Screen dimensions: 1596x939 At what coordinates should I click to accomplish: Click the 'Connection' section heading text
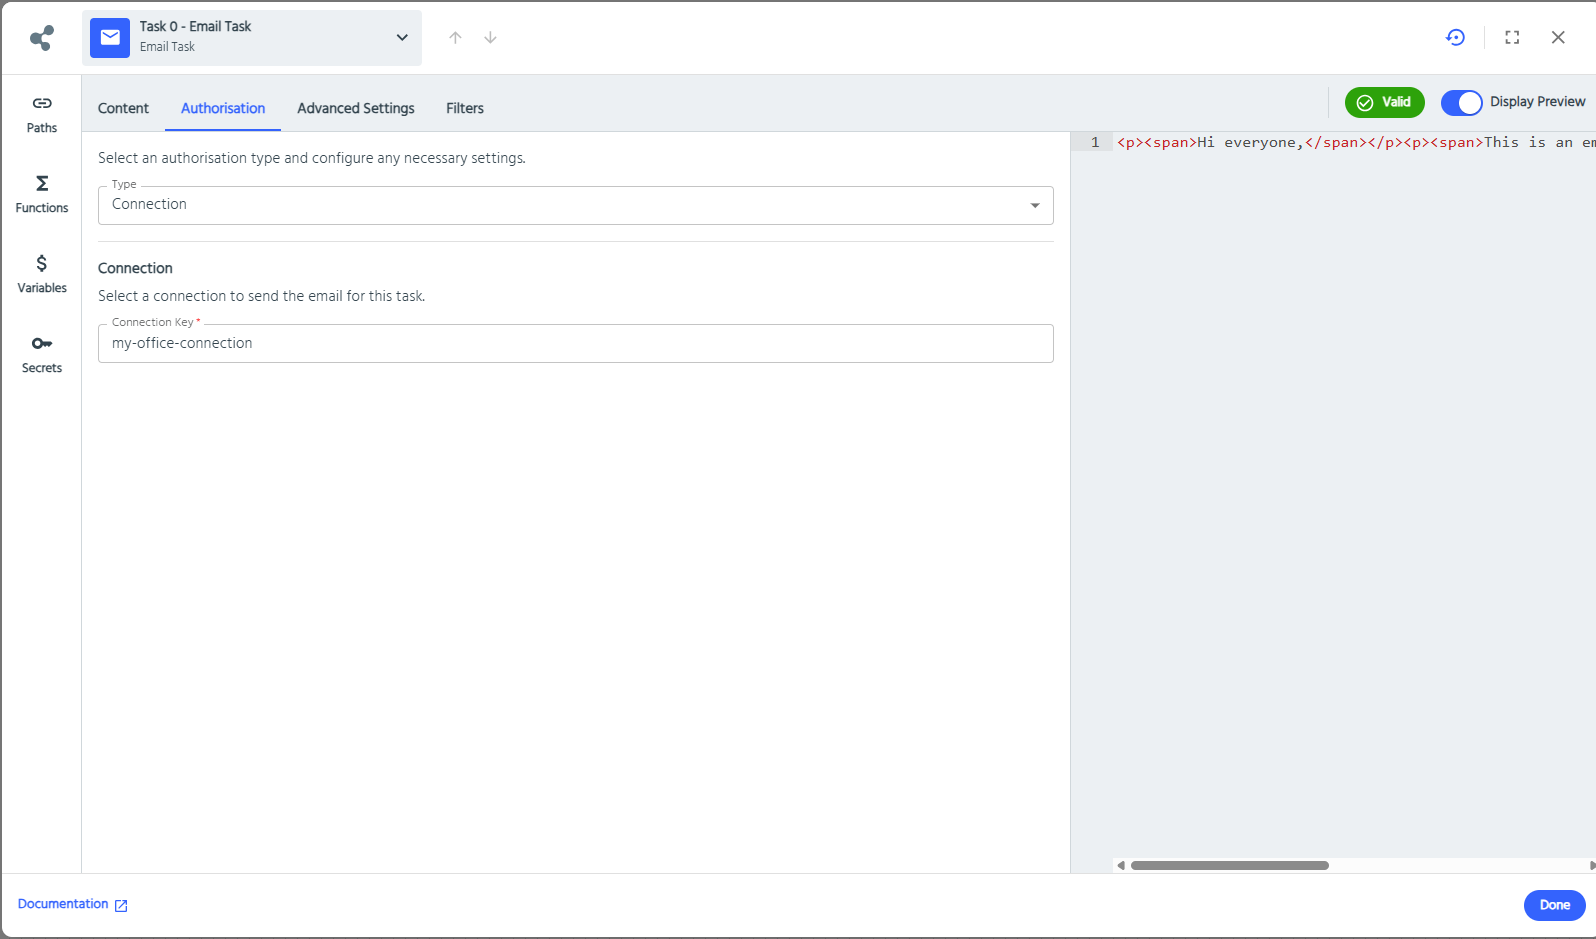(135, 268)
